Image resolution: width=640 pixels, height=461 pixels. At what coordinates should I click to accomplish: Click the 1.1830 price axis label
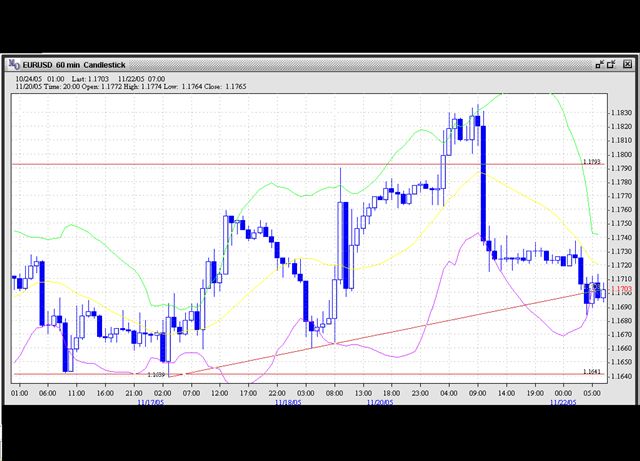coord(620,113)
